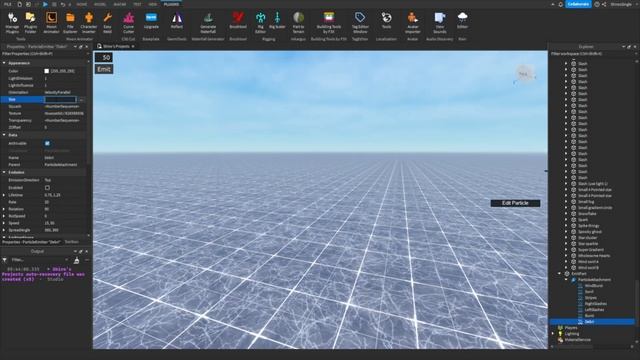Expand the Lifetime property
640x360 pixels.
coord(4,195)
